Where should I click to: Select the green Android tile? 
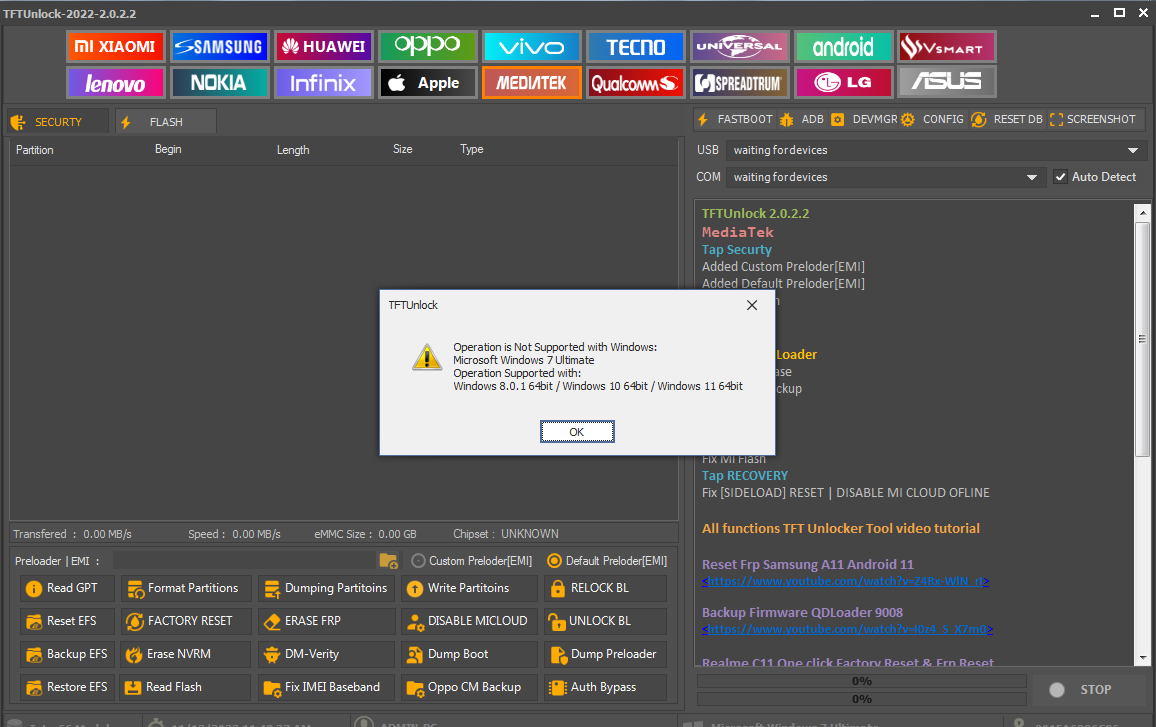[x=844, y=46]
